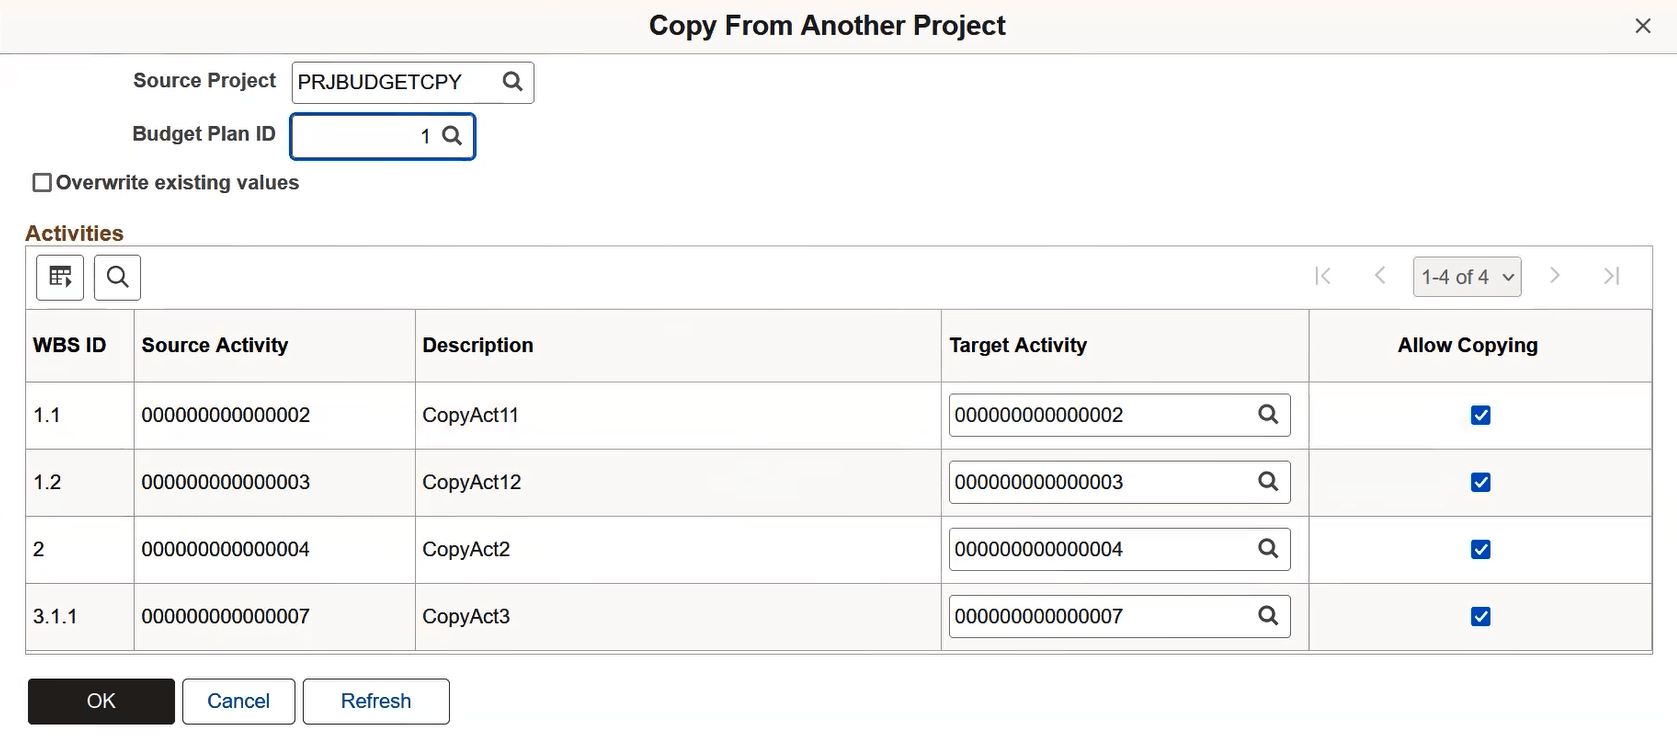Screen dimensions: 1677x746
Task: Uncheck Allow Copying for WBS 1.1
Action: pyautogui.click(x=1481, y=415)
